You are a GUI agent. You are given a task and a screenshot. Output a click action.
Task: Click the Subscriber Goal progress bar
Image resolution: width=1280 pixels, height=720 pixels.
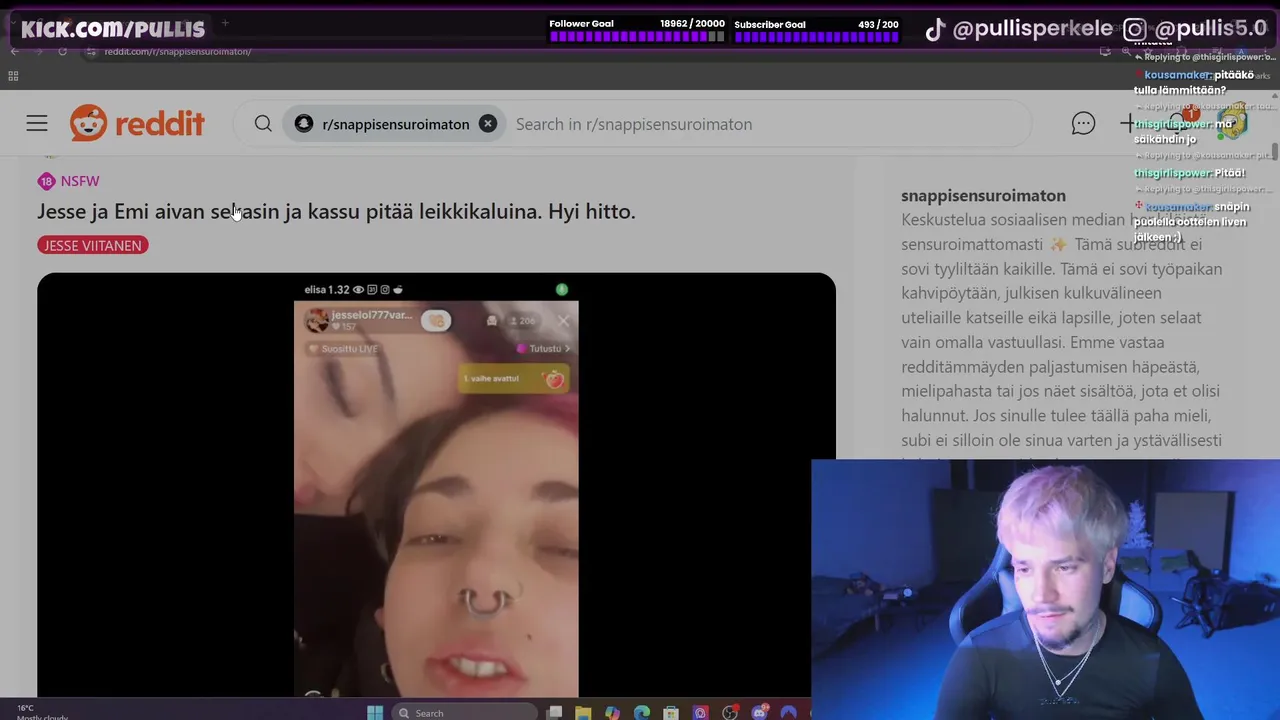[816, 36]
